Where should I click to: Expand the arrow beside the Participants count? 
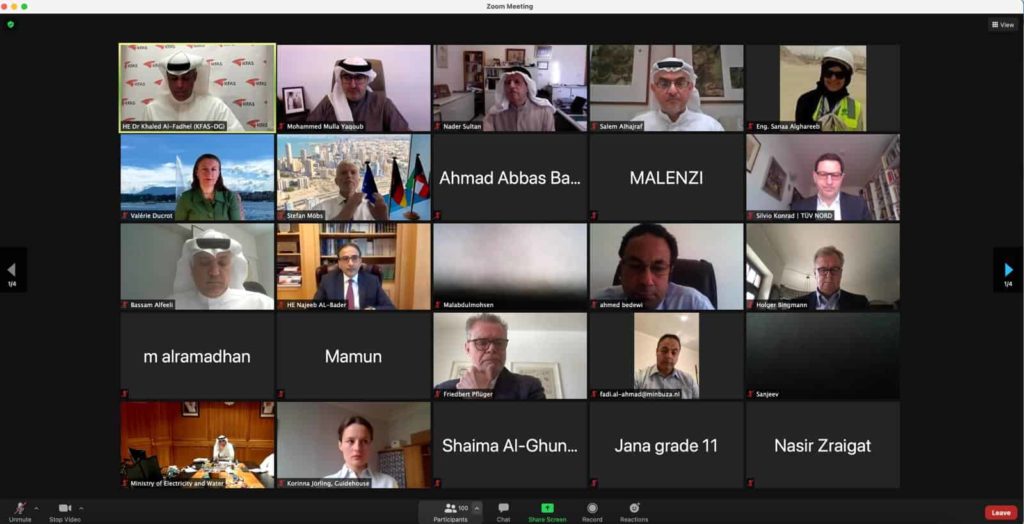477,508
